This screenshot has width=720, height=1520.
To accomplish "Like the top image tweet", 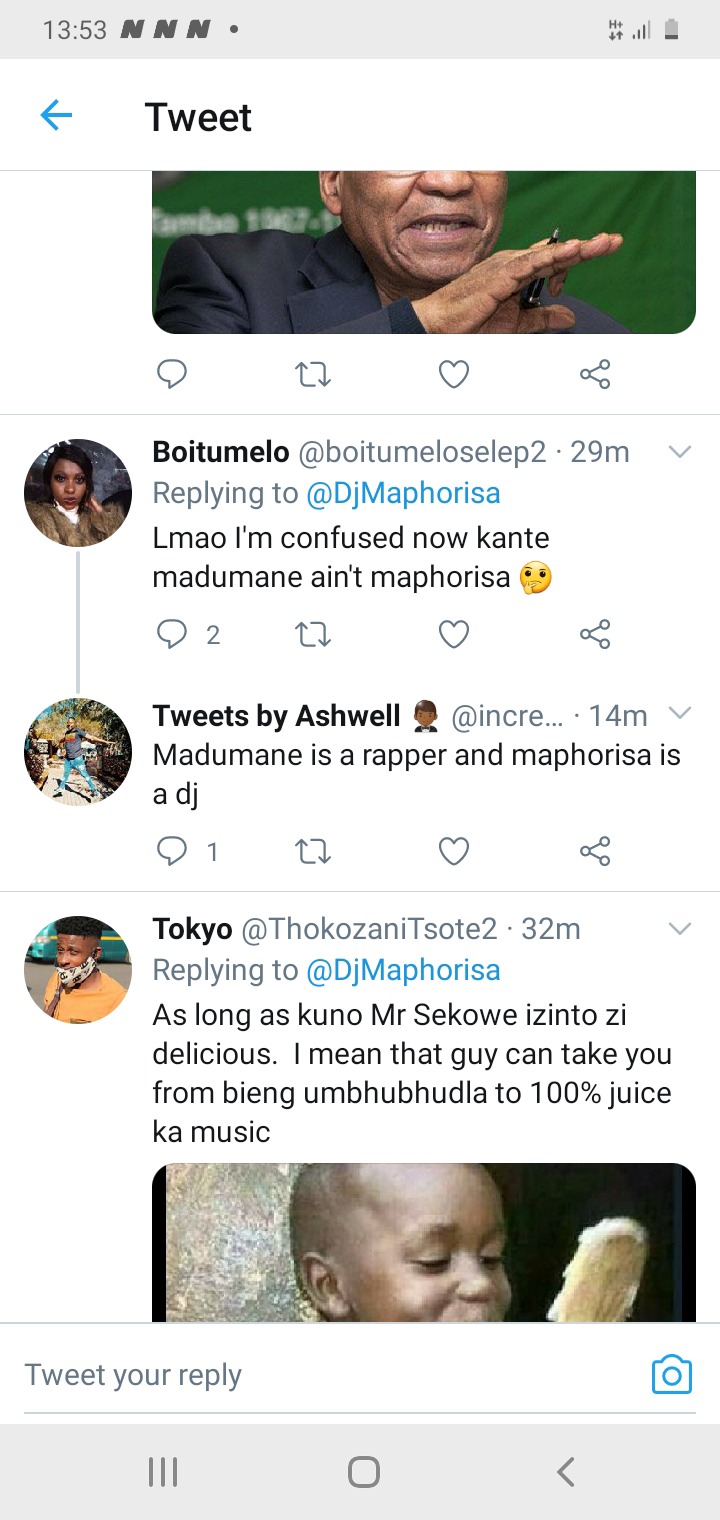I will [x=454, y=375].
